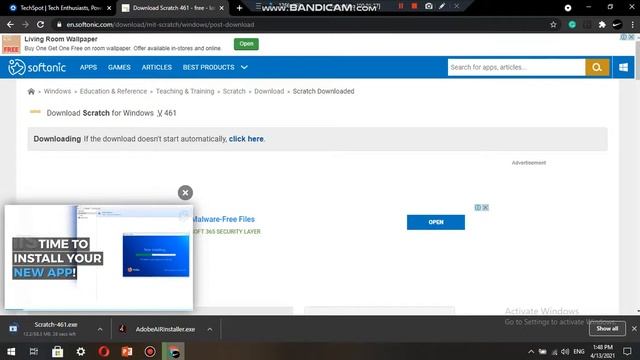Open the Download breadcrumb link

pos(269,91)
